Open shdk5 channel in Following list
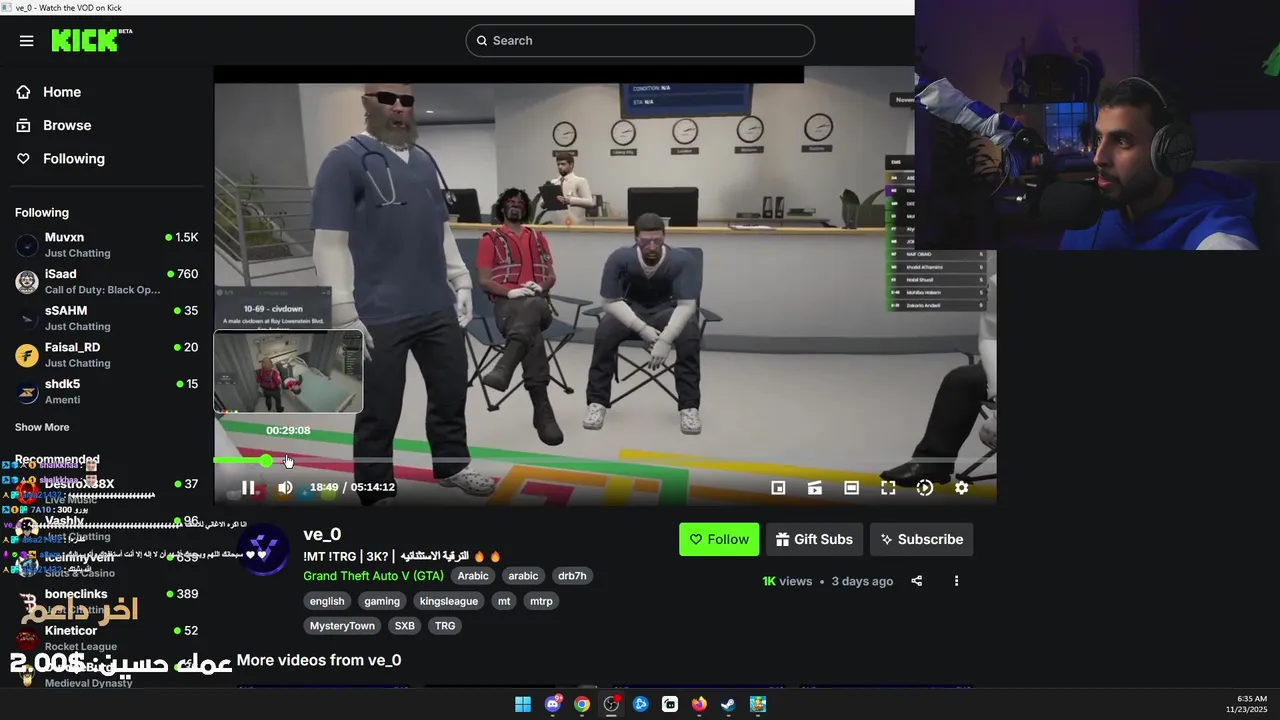The image size is (1280, 720). [x=106, y=391]
